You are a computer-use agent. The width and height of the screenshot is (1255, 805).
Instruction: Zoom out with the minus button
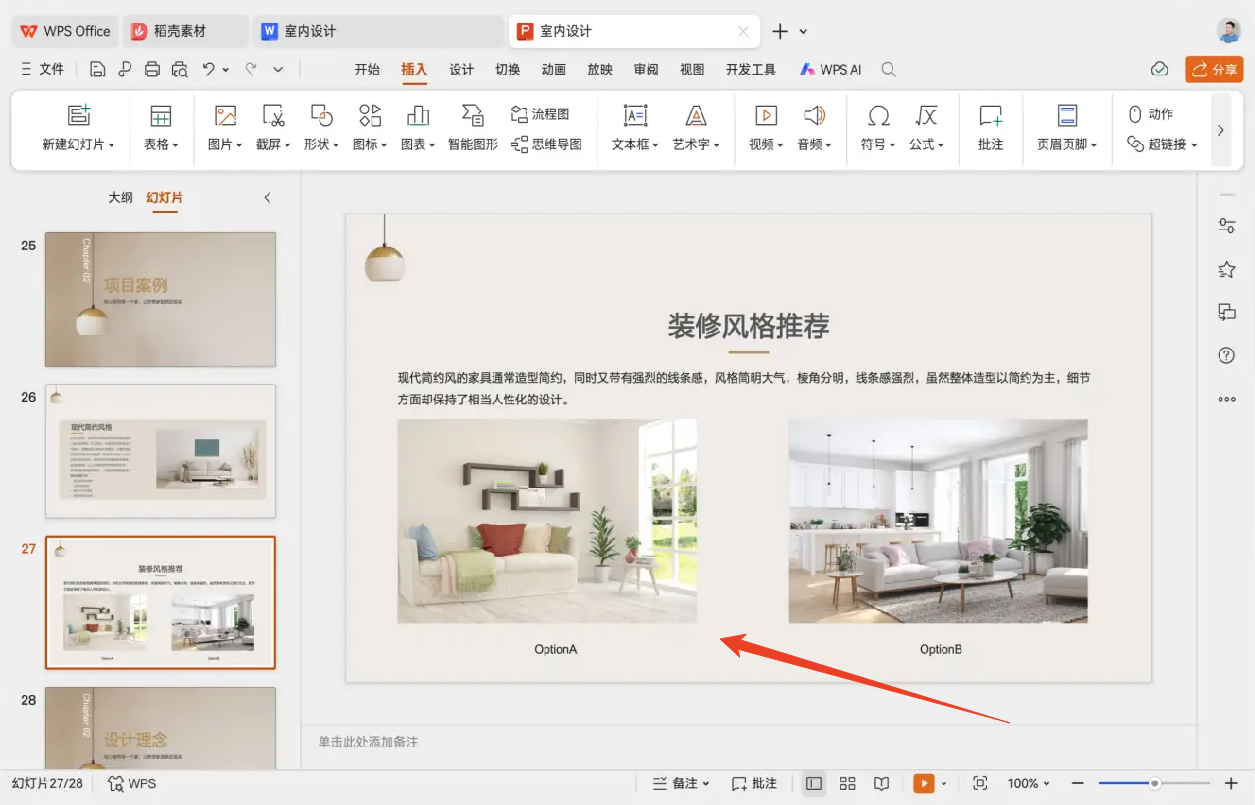click(1078, 783)
